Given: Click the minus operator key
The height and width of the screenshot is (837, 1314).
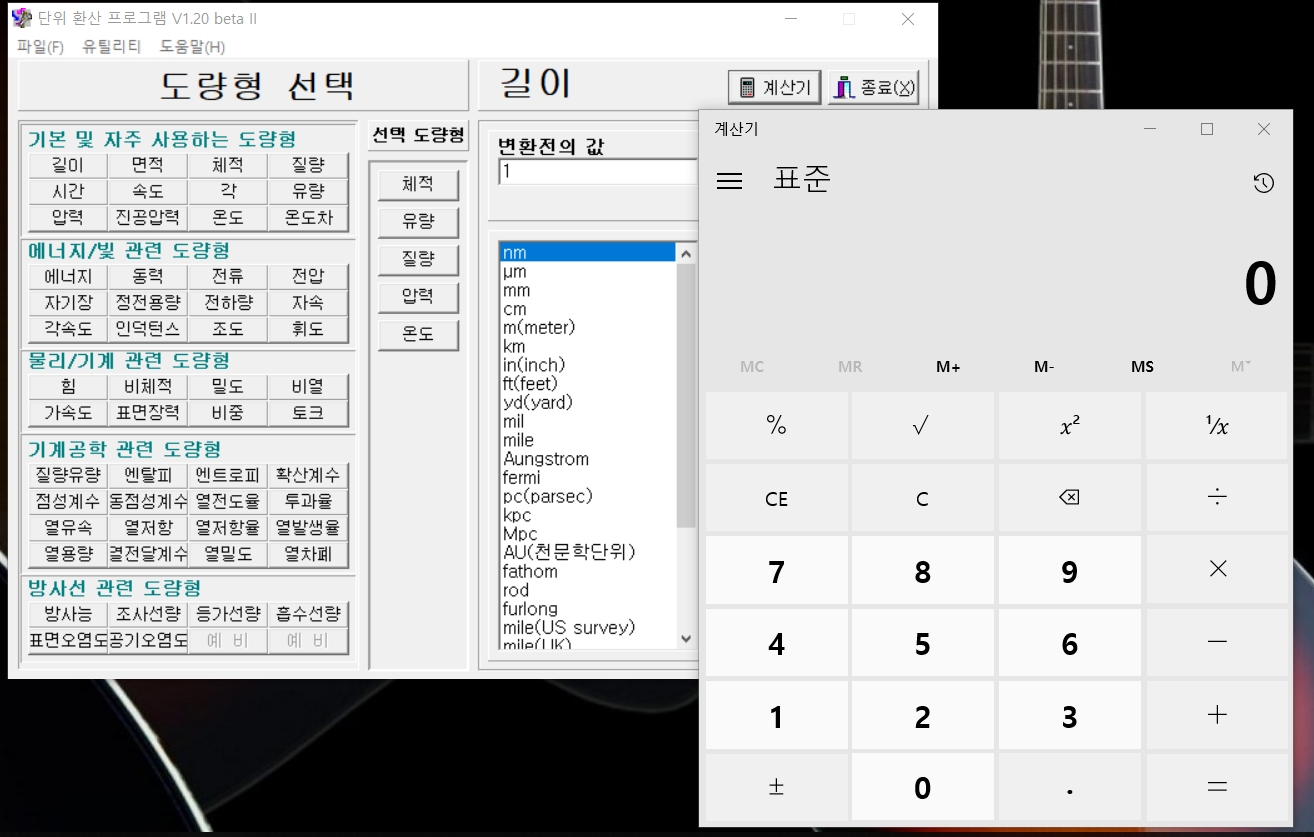Looking at the screenshot, I should pos(1216,642).
